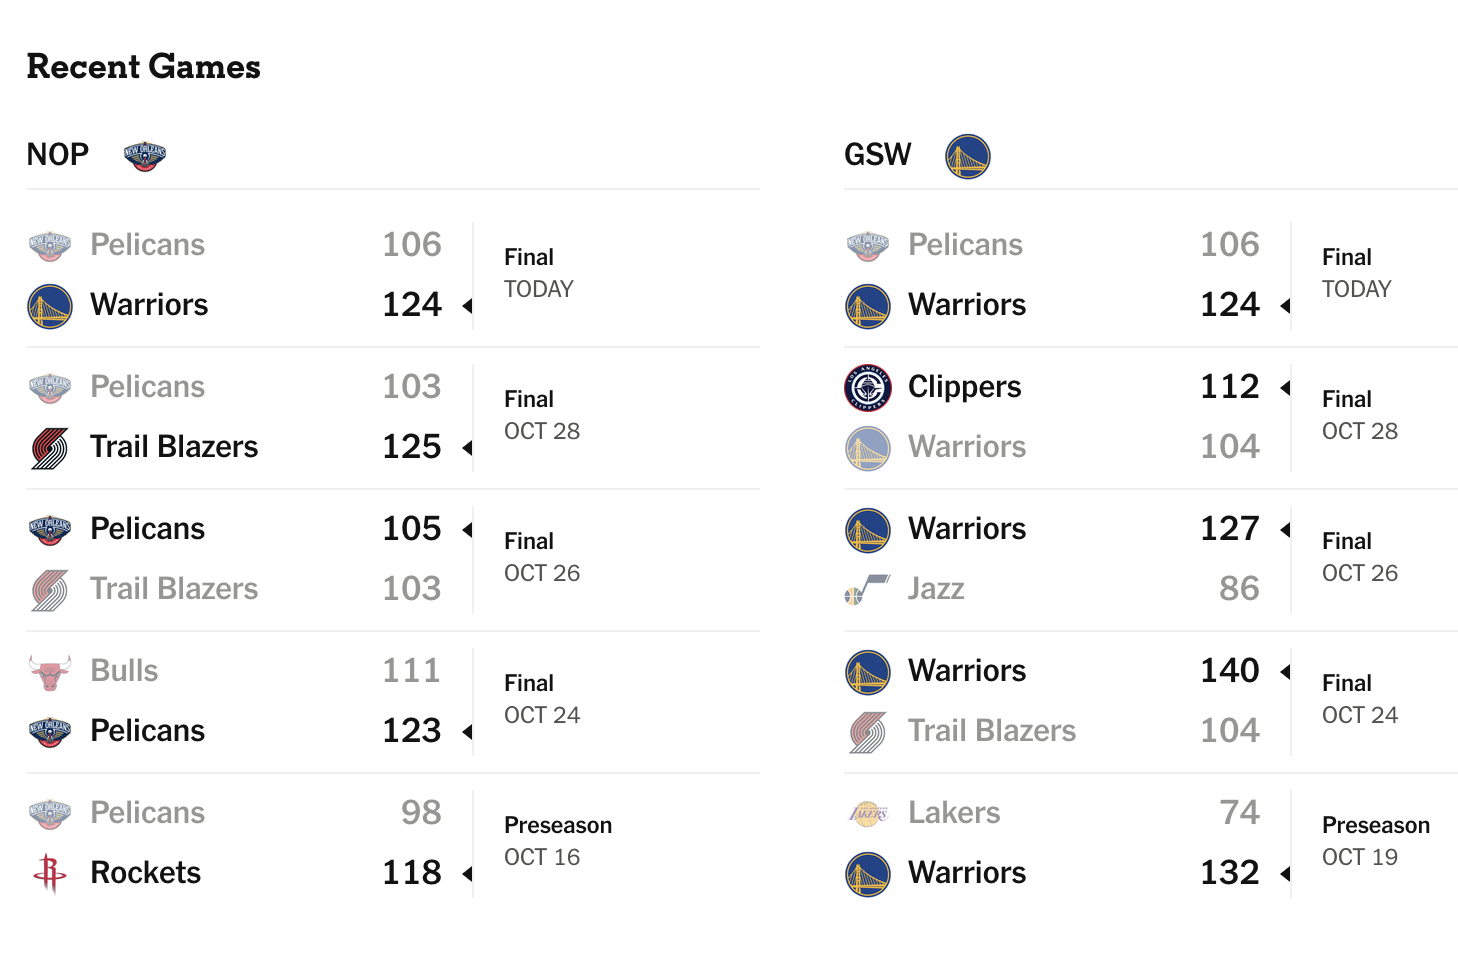Select the GSW team abbreviation header
Screen dimensions: 1458x956
coord(878,155)
